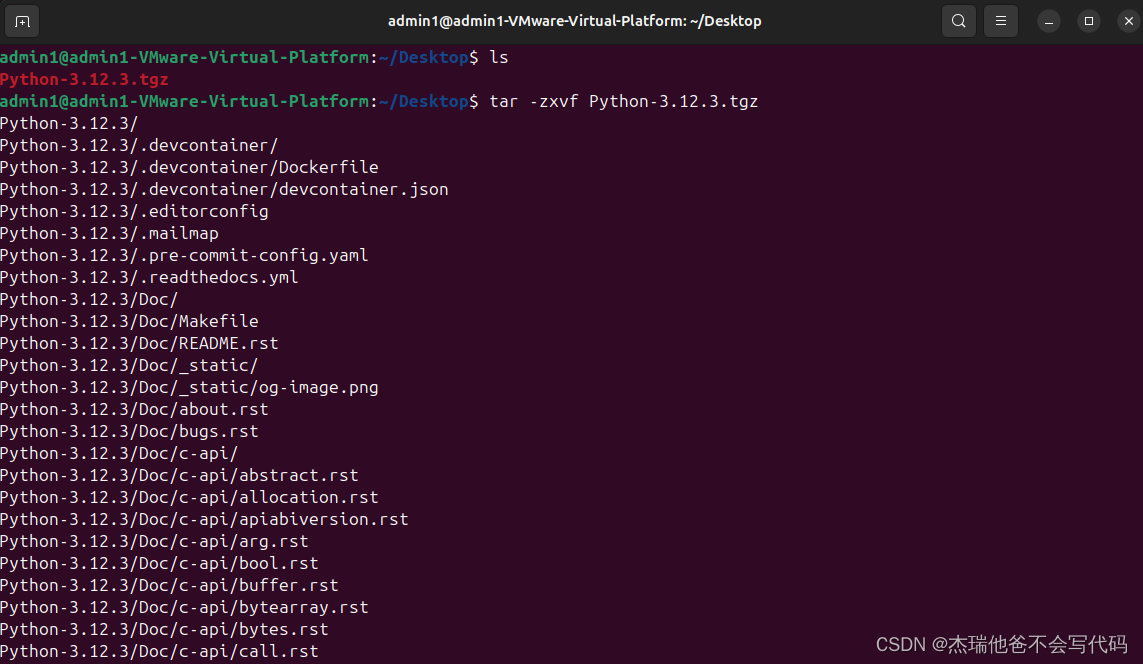Viewport: 1143px width, 664px height.
Task: Click the title bar showing ~/Desktop path
Action: pos(574,20)
